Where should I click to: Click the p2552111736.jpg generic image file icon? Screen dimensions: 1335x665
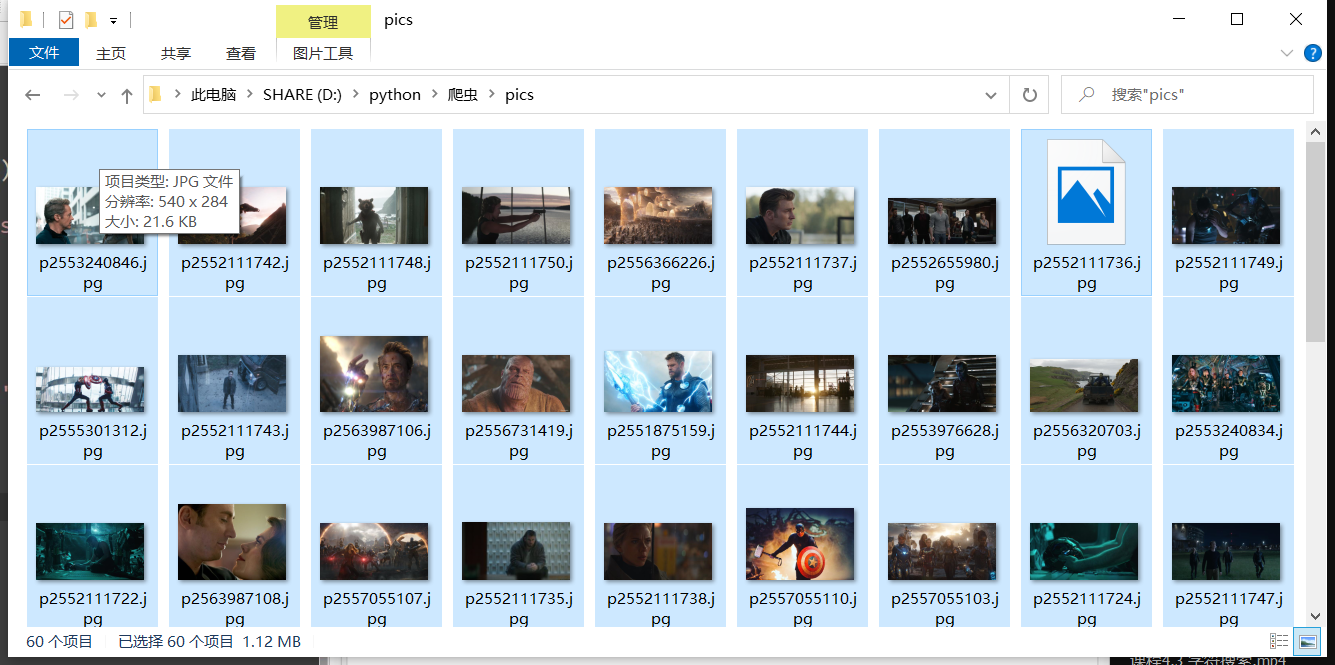point(1086,192)
